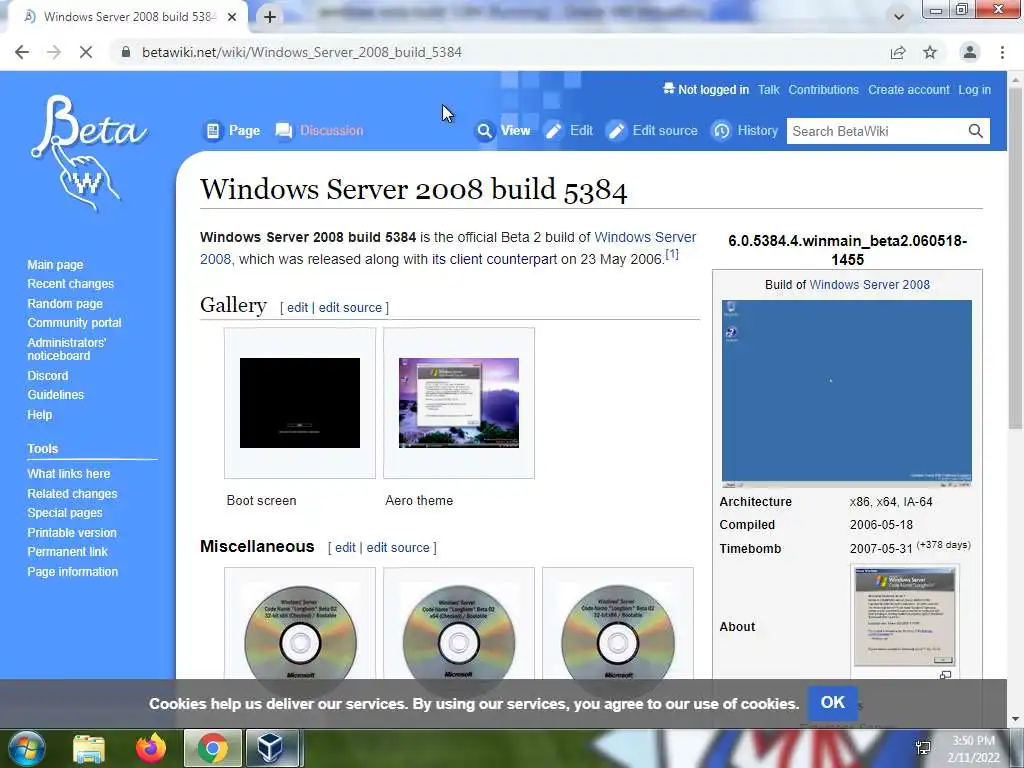Open the Discord sidebar link
Viewport: 1024px width, 768px height.
pyautogui.click(x=48, y=376)
